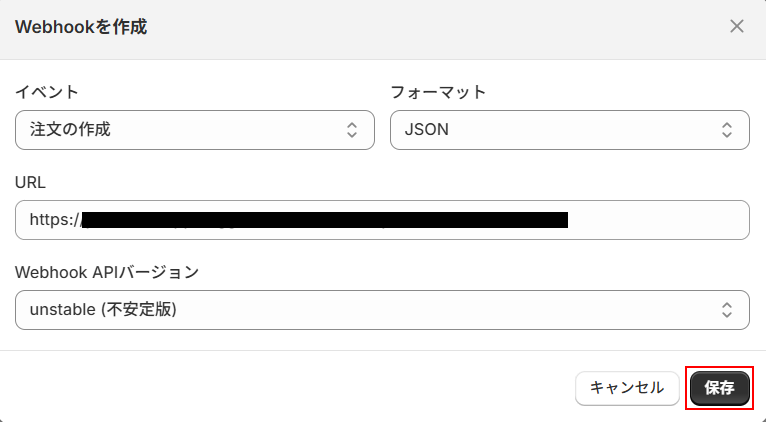The image size is (766, 422).
Task: Click the URL field label
Action: 31,182
